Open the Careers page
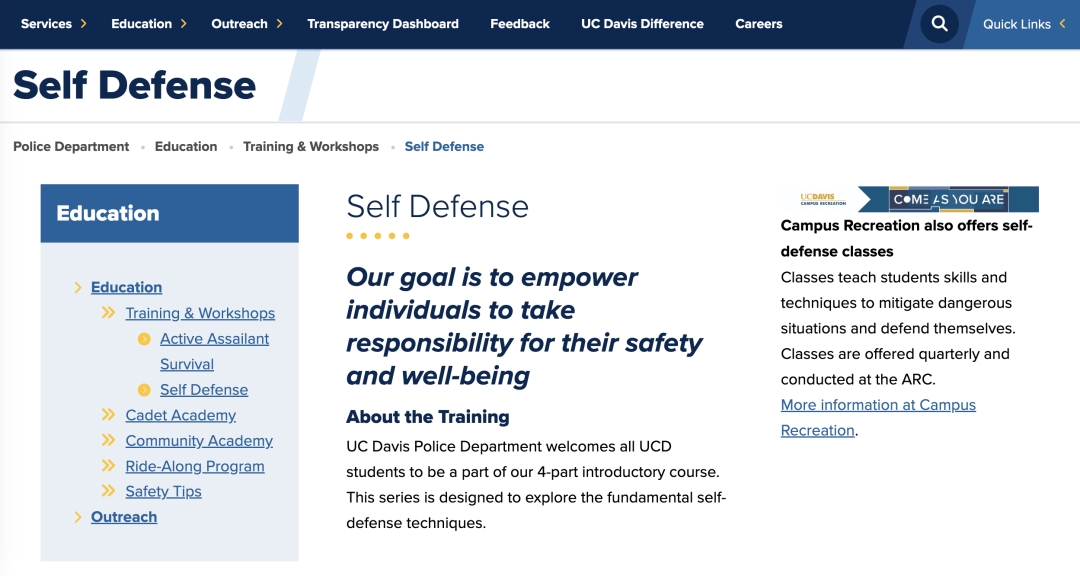The image size is (1080, 576). click(x=758, y=24)
